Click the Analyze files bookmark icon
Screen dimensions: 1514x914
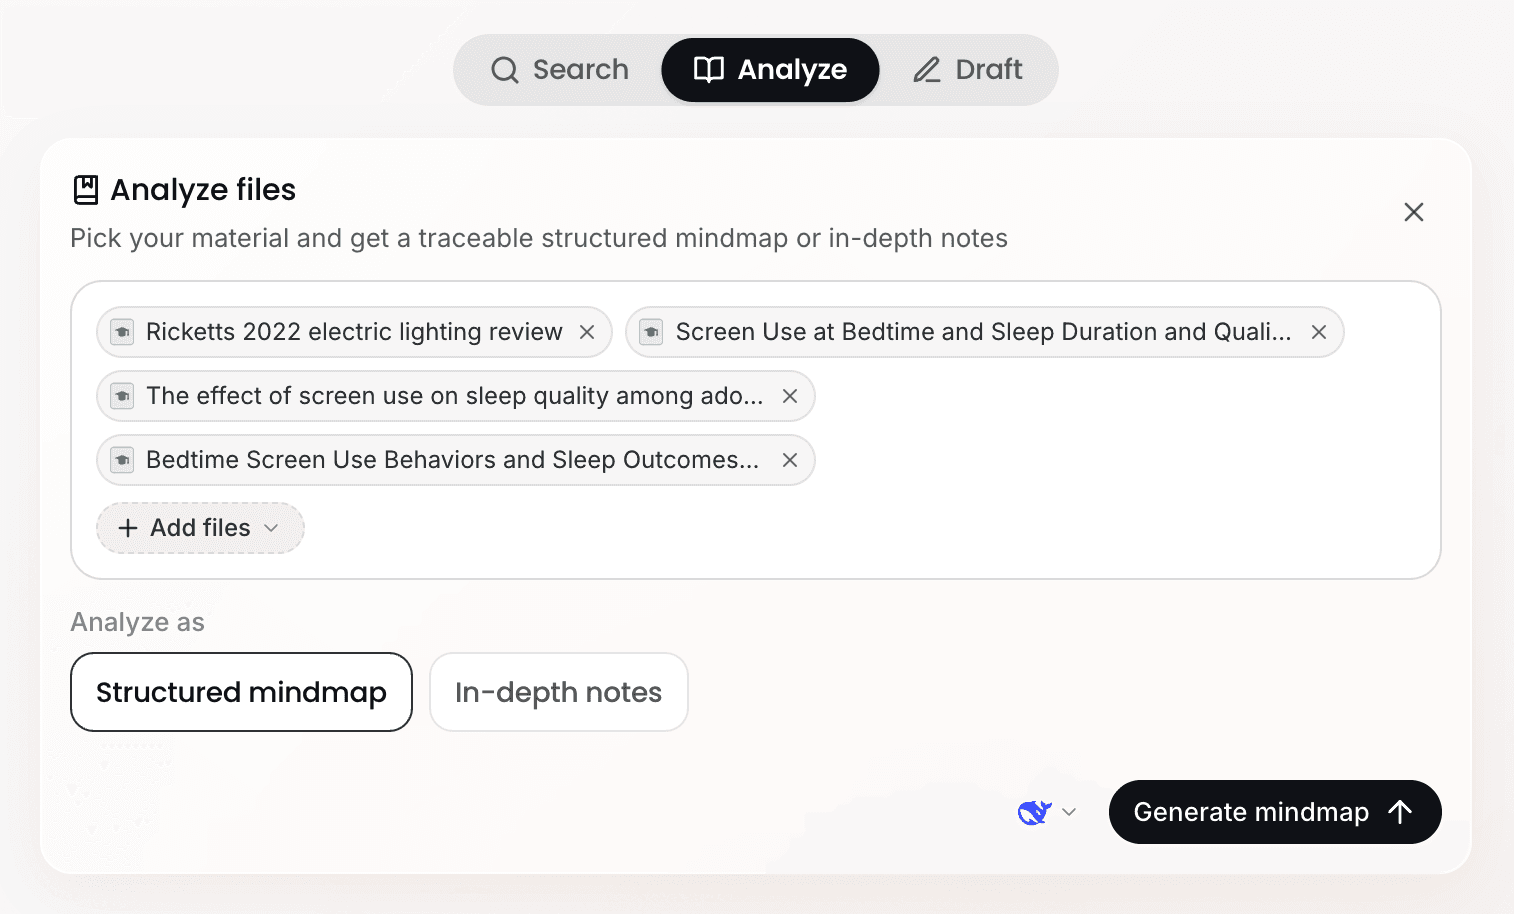pos(86,190)
